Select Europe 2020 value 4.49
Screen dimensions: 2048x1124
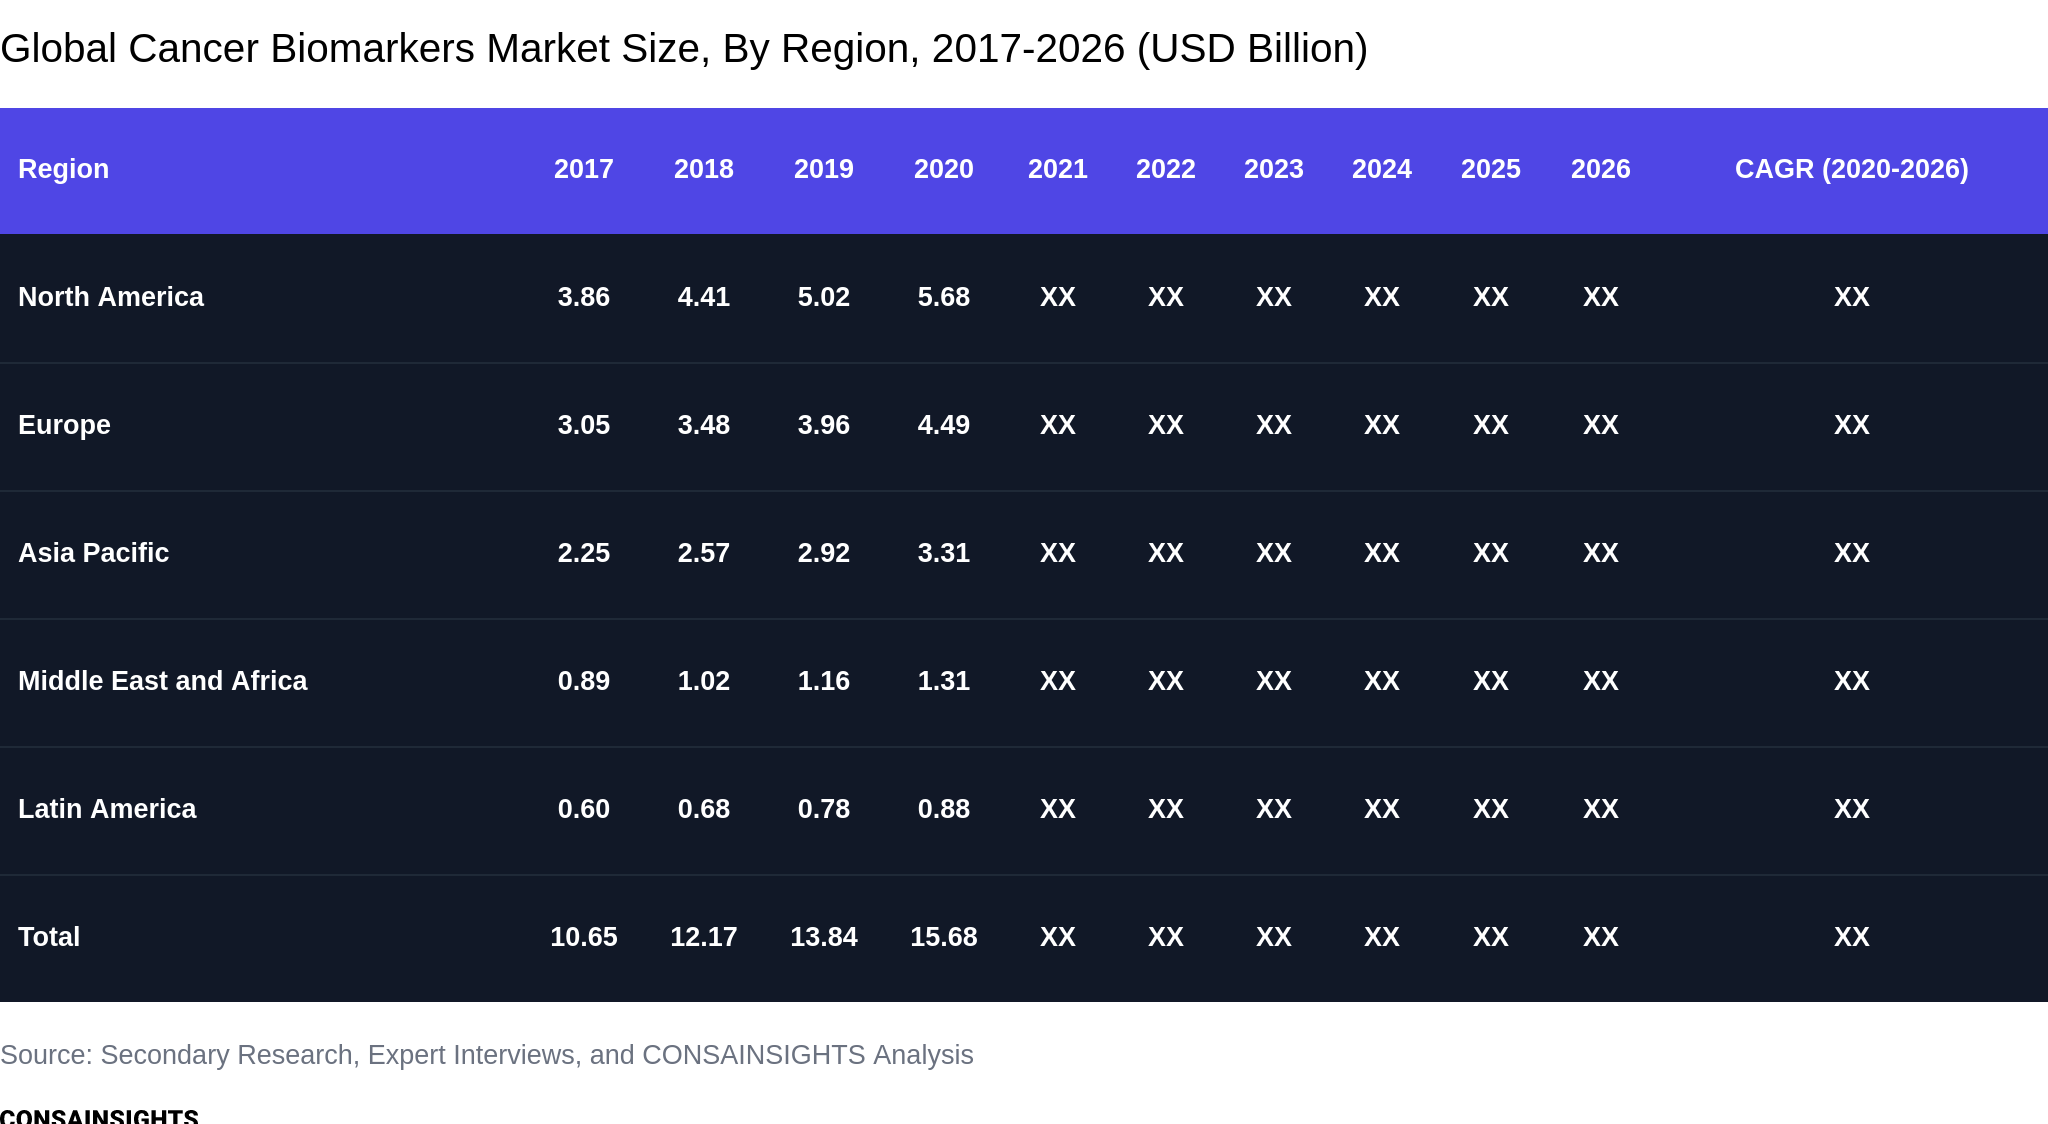coord(944,425)
